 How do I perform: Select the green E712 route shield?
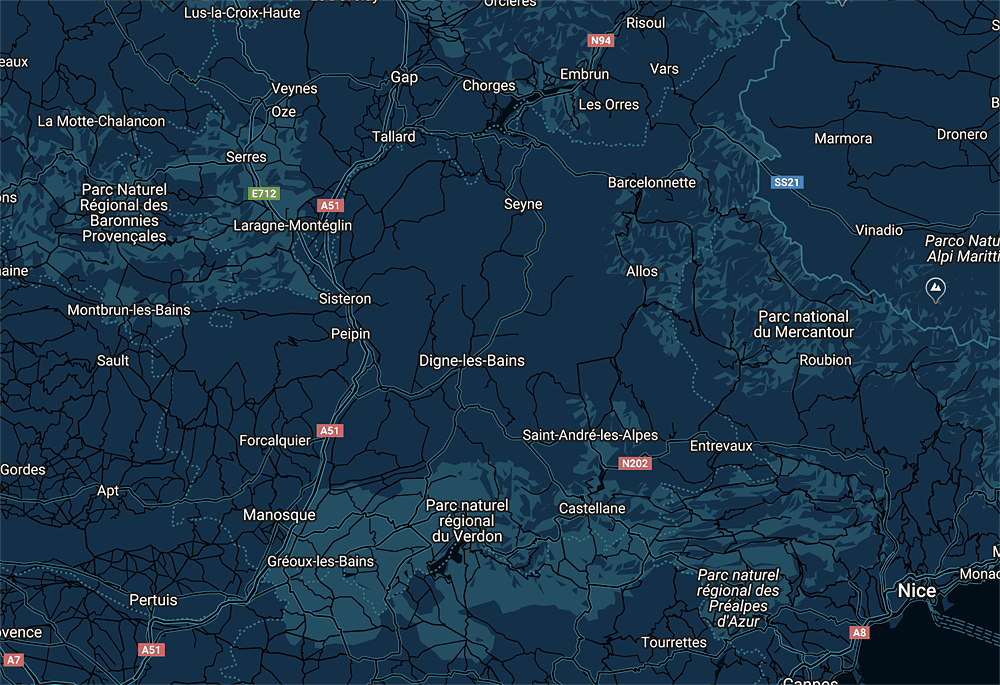tap(262, 192)
